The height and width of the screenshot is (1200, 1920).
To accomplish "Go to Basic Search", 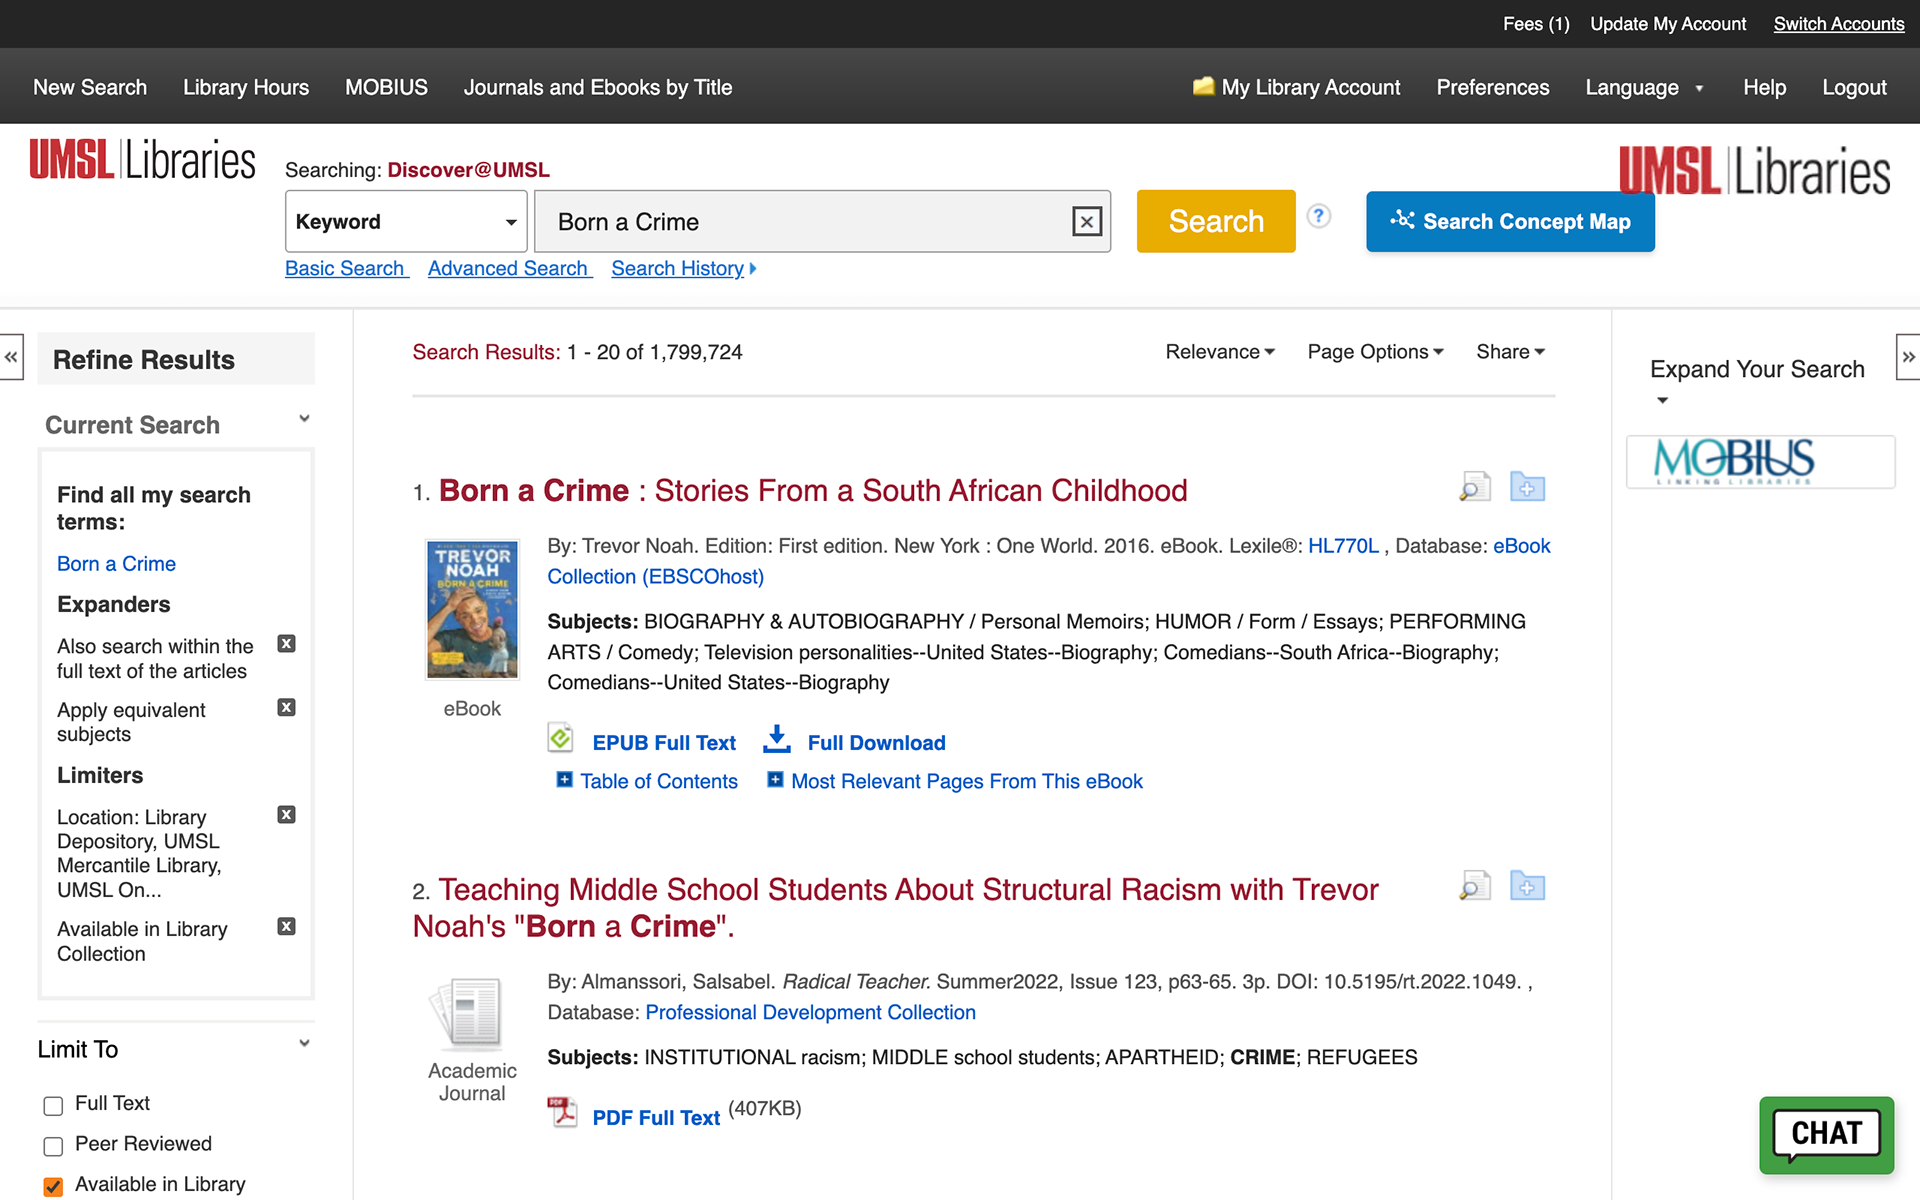I will [347, 268].
